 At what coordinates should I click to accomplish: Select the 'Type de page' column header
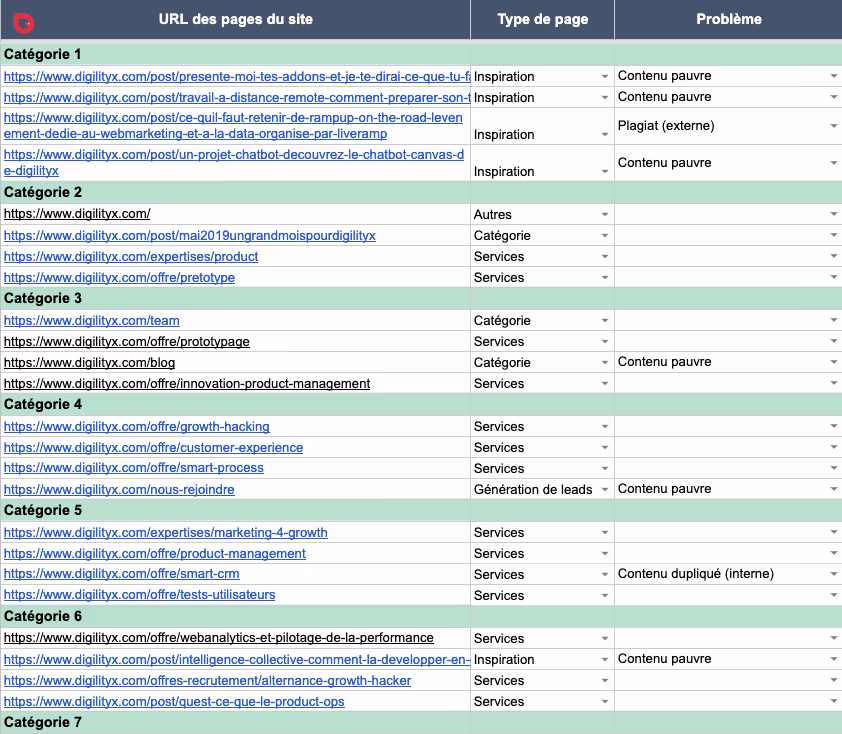(x=542, y=19)
